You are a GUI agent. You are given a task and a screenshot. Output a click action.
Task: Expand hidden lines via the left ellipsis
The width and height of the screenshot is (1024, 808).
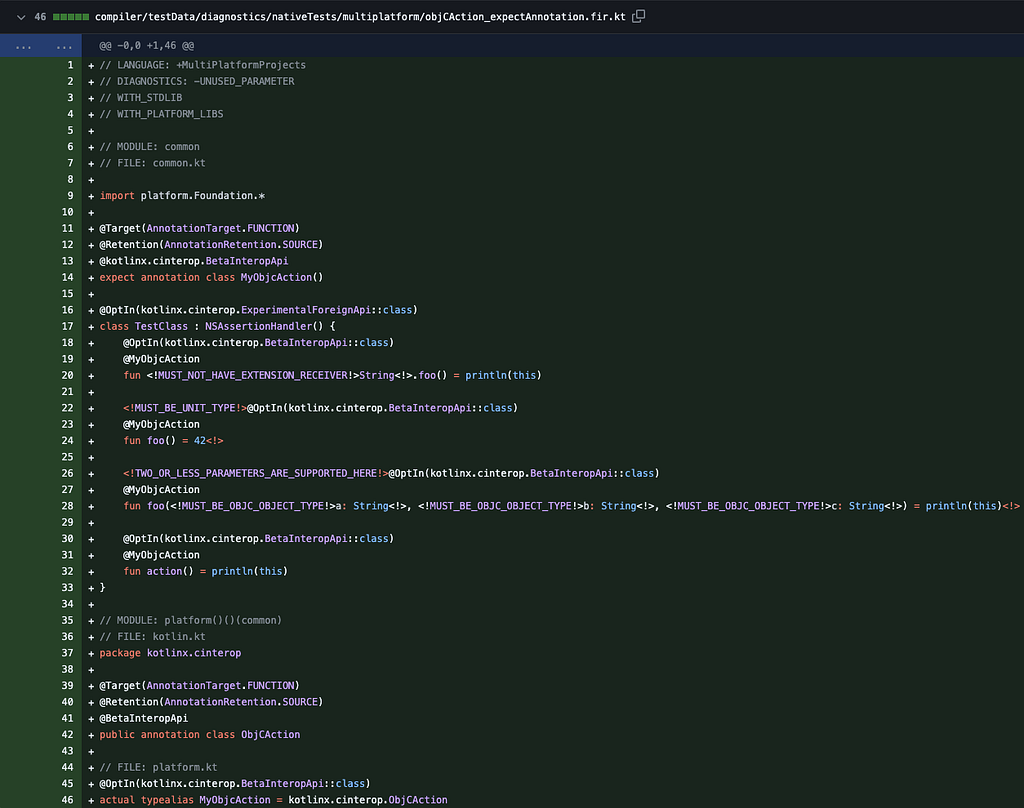point(24,46)
